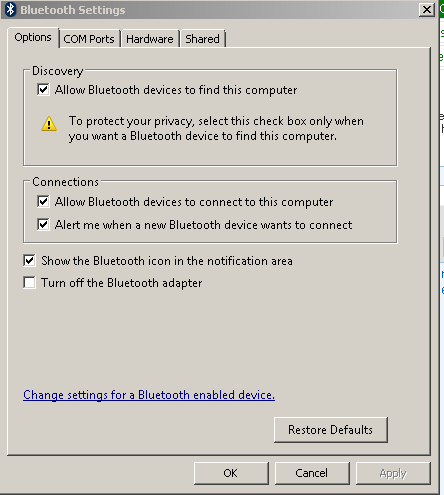This screenshot has width=444, height=495.
Task: Select the Options tab
Action: click(x=33, y=37)
